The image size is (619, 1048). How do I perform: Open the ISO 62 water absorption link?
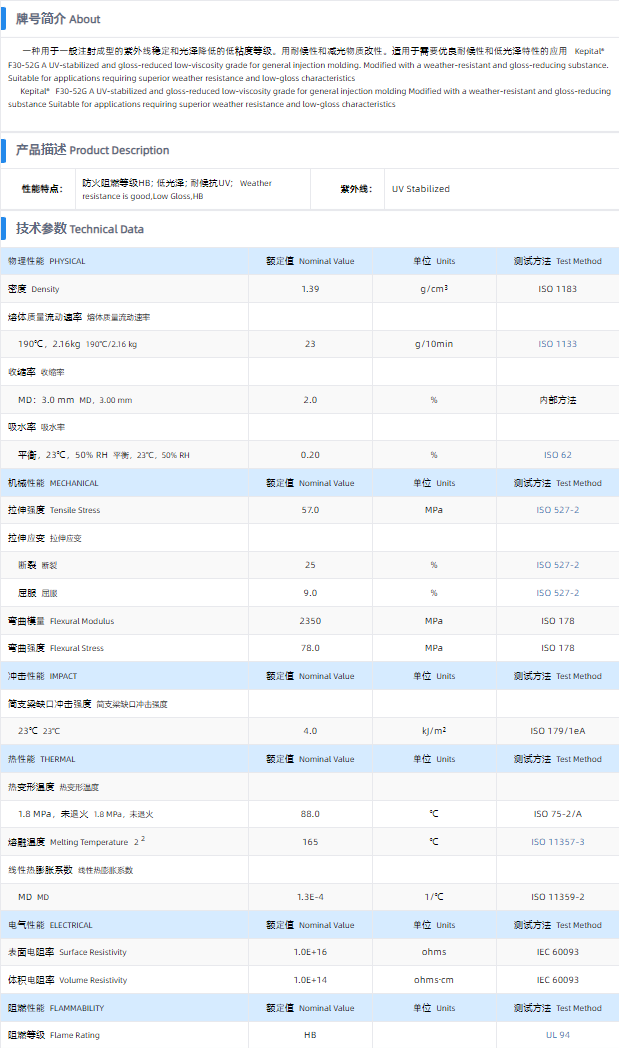(x=557, y=455)
